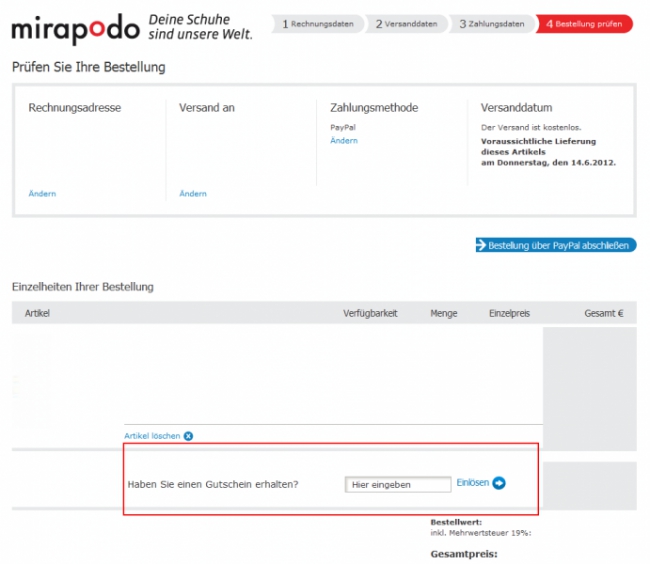Click the X icon beside Artikel löschen

(188, 436)
